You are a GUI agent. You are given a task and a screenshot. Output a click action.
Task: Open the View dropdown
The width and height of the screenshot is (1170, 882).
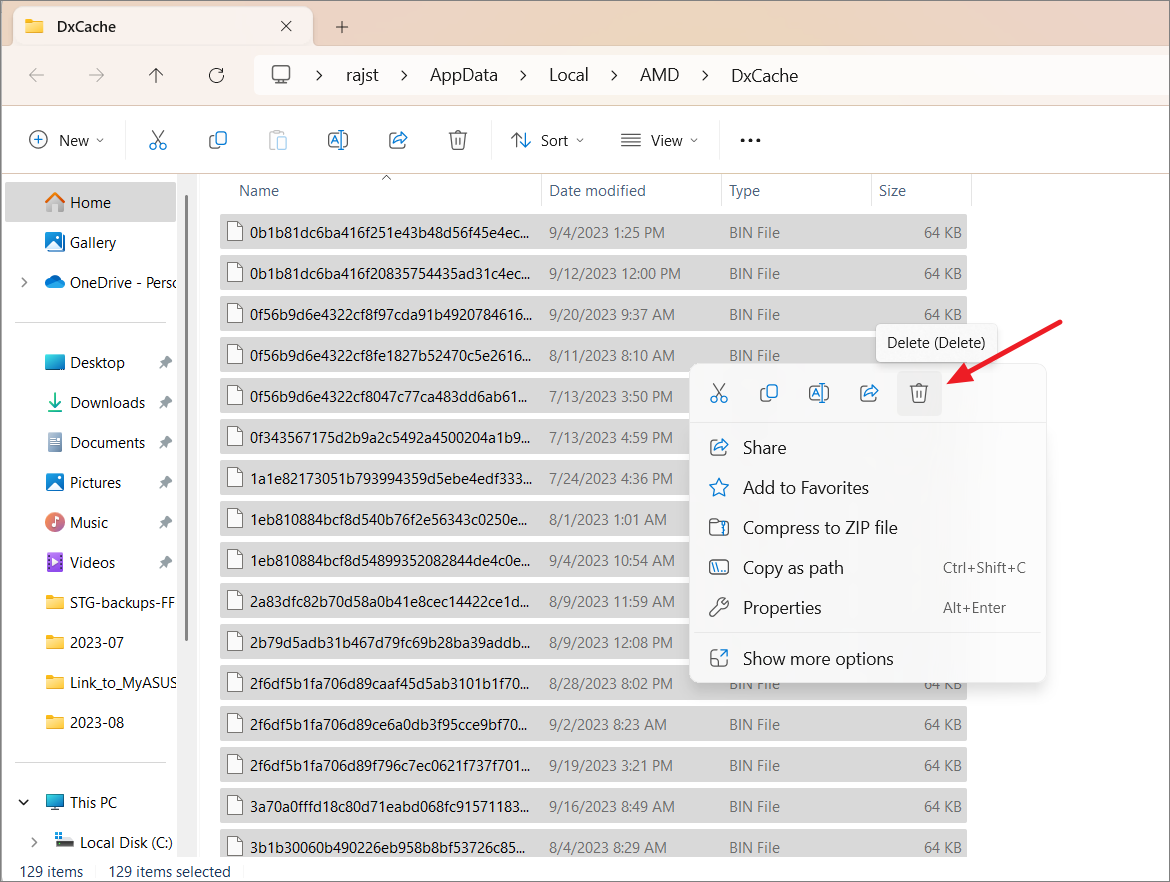click(x=659, y=140)
